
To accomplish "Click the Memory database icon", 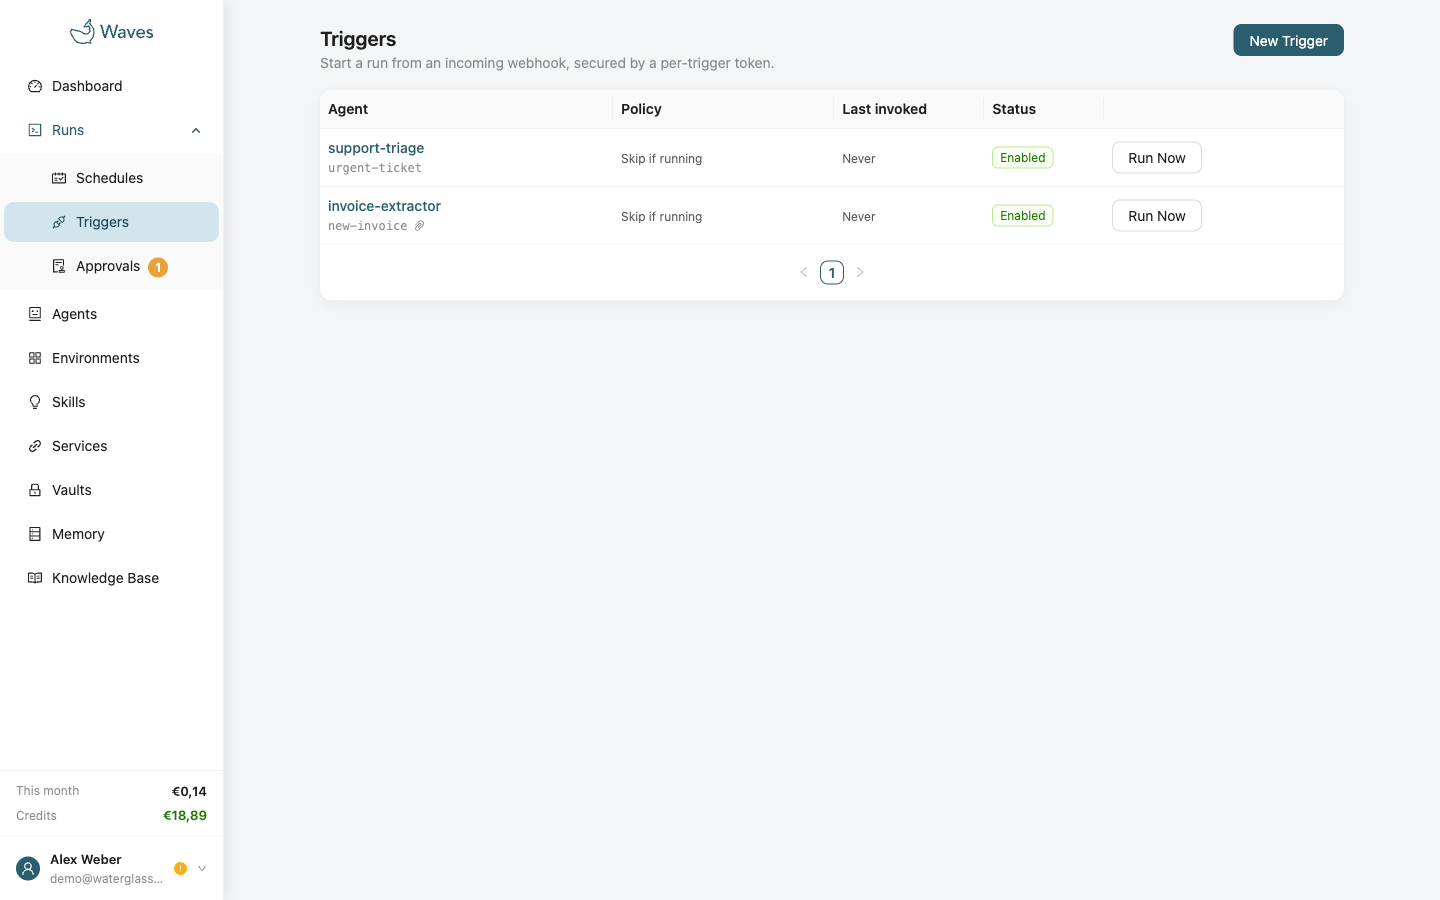I will point(35,534).
